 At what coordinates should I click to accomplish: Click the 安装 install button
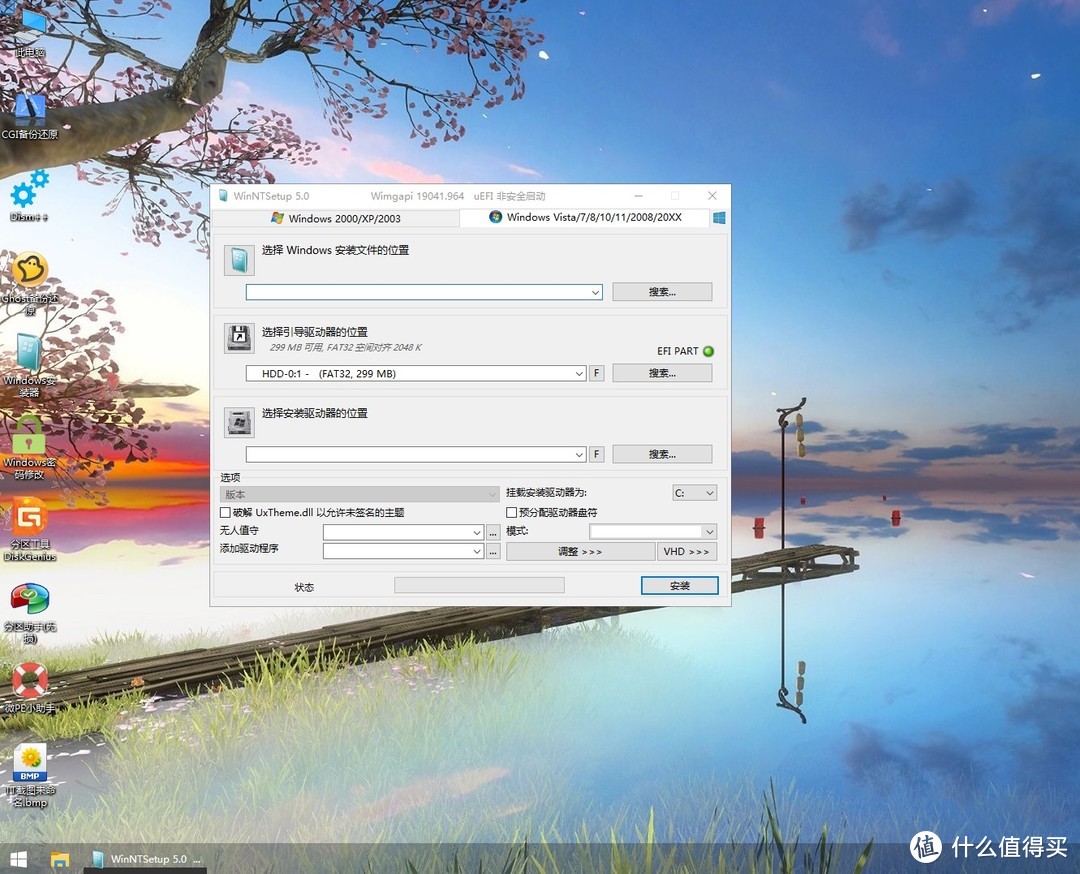(680, 585)
